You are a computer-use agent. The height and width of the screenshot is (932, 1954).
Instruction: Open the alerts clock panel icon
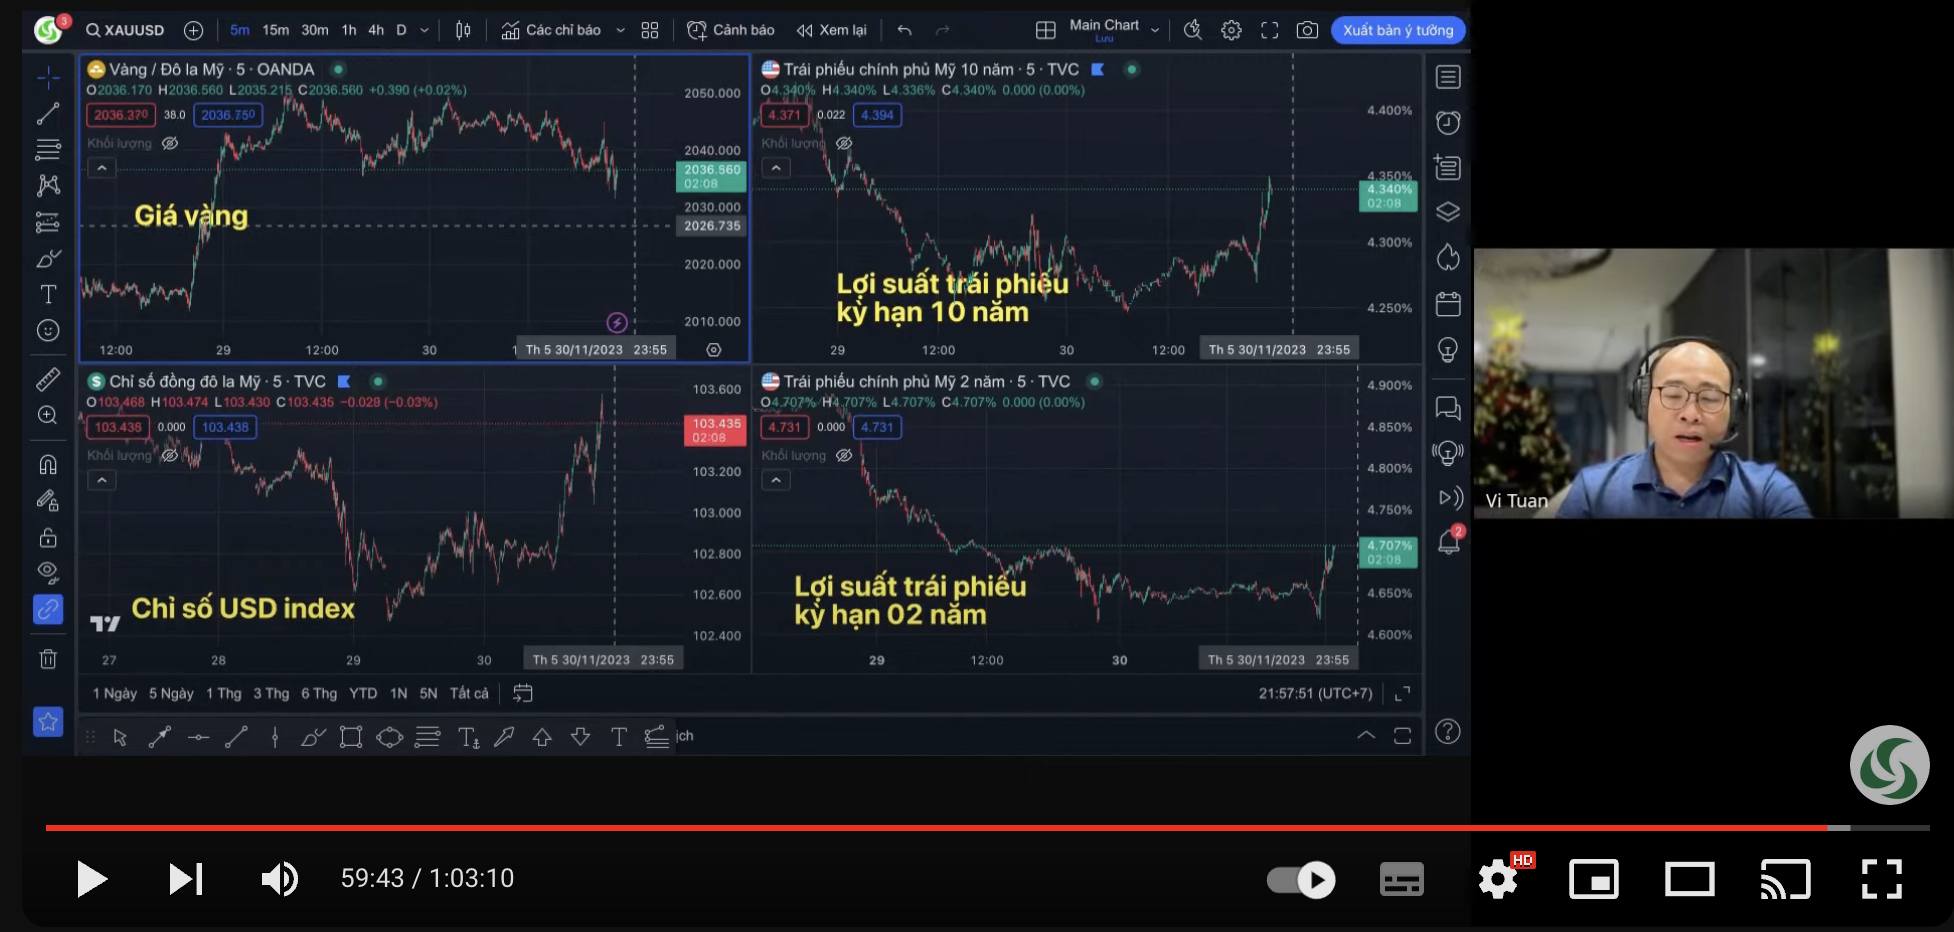point(1448,122)
